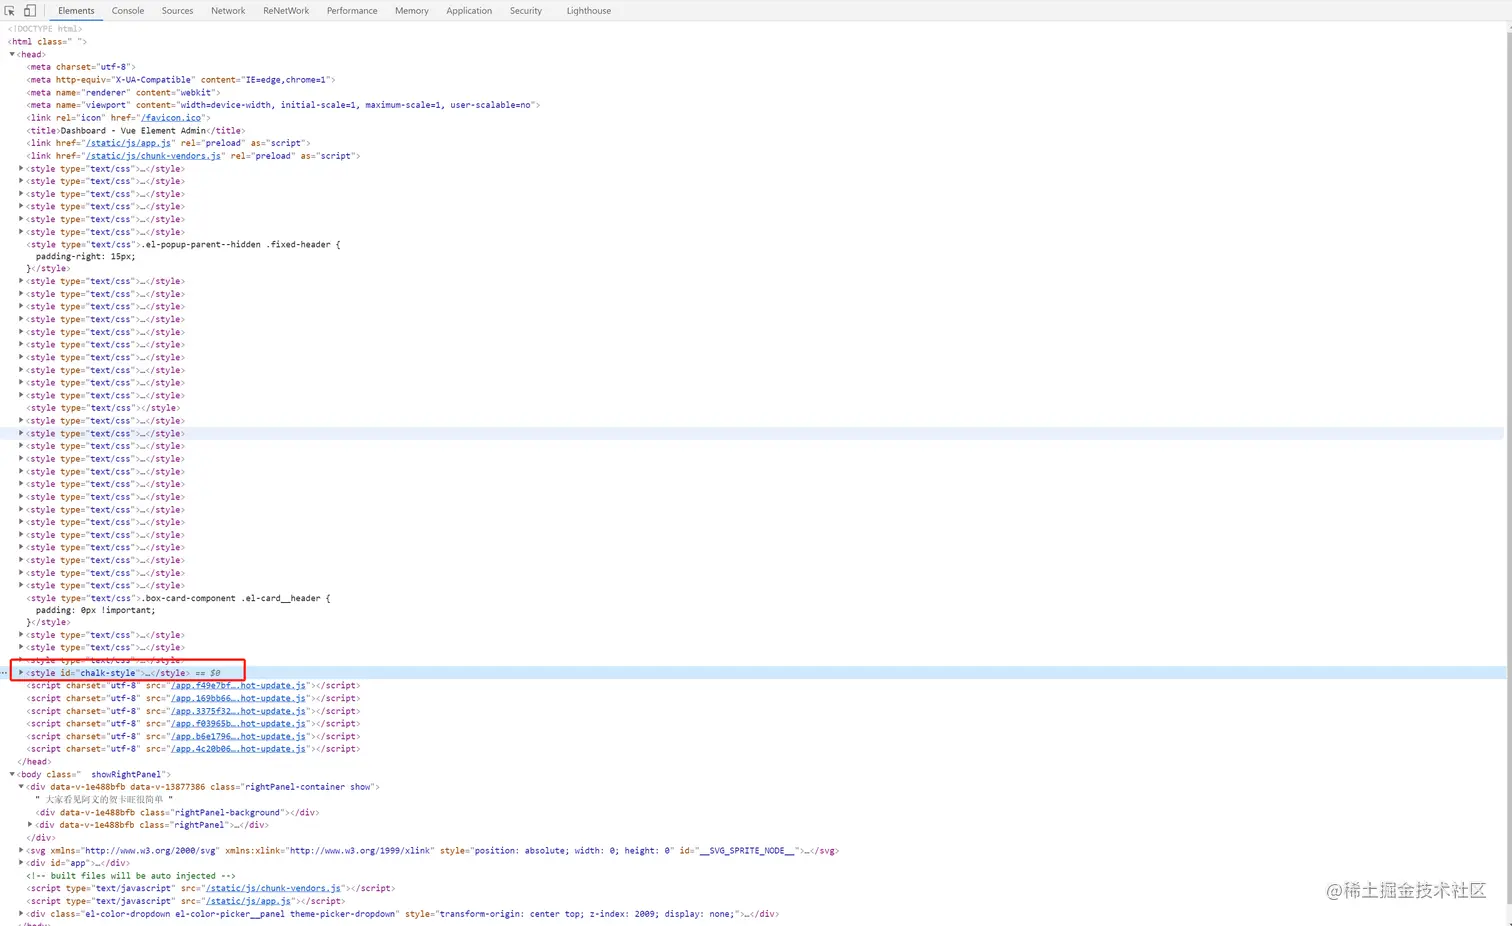The height and width of the screenshot is (926, 1512).
Task: Expand the chalk-style style element
Action: pyautogui.click(x=20, y=672)
